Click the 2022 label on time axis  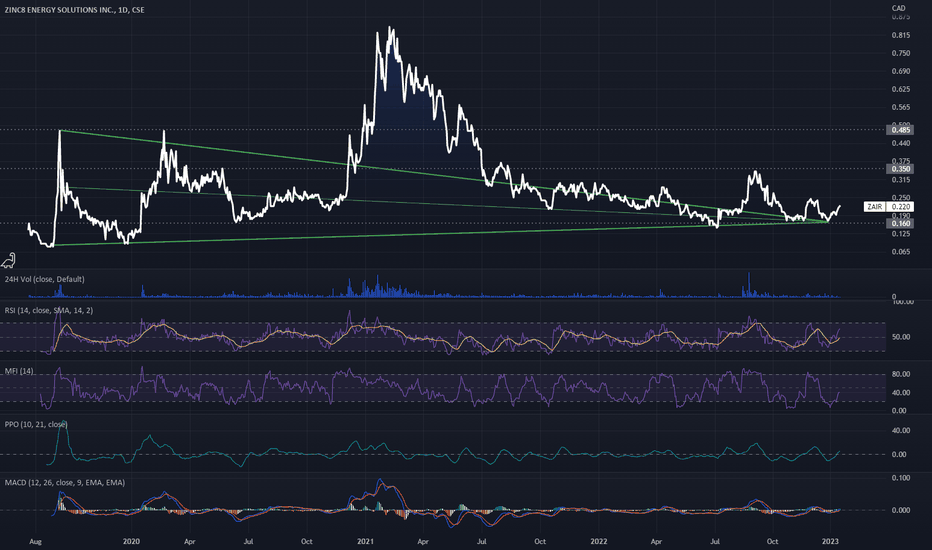click(x=599, y=542)
